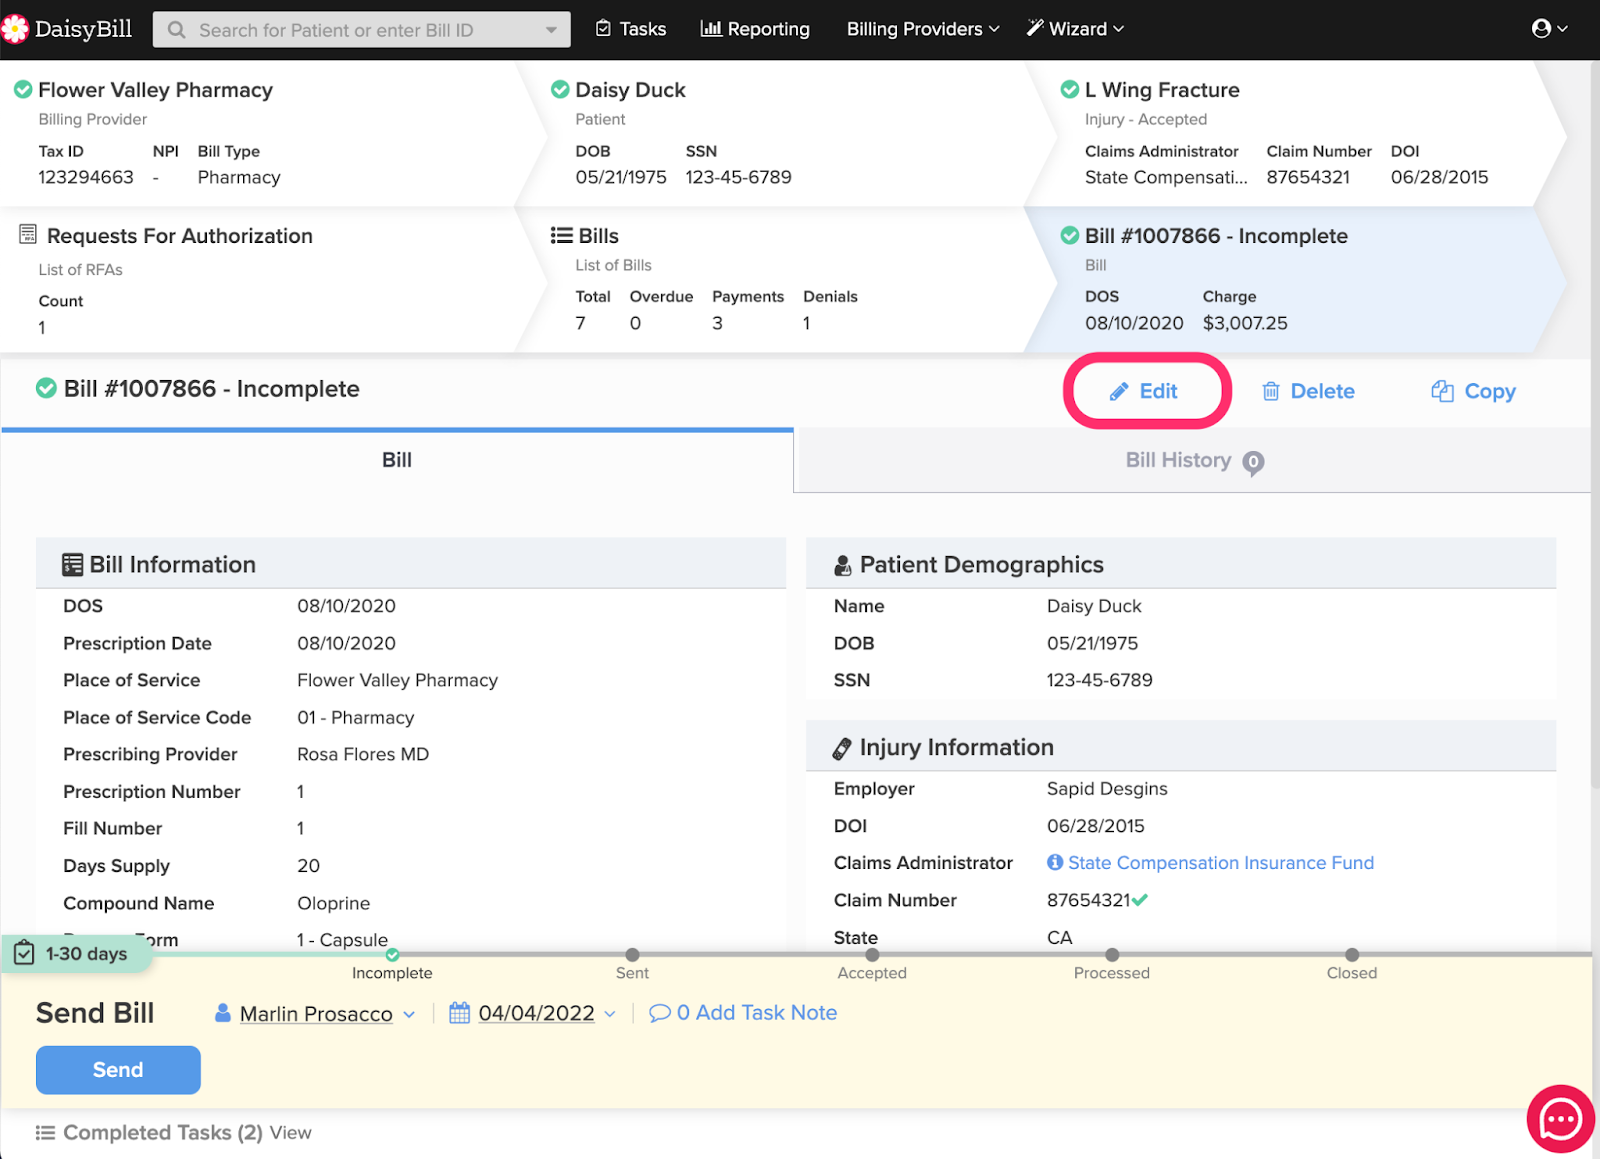Open State Compensation Insurance Fund link
This screenshot has width=1600, height=1159.
point(1220,863)
